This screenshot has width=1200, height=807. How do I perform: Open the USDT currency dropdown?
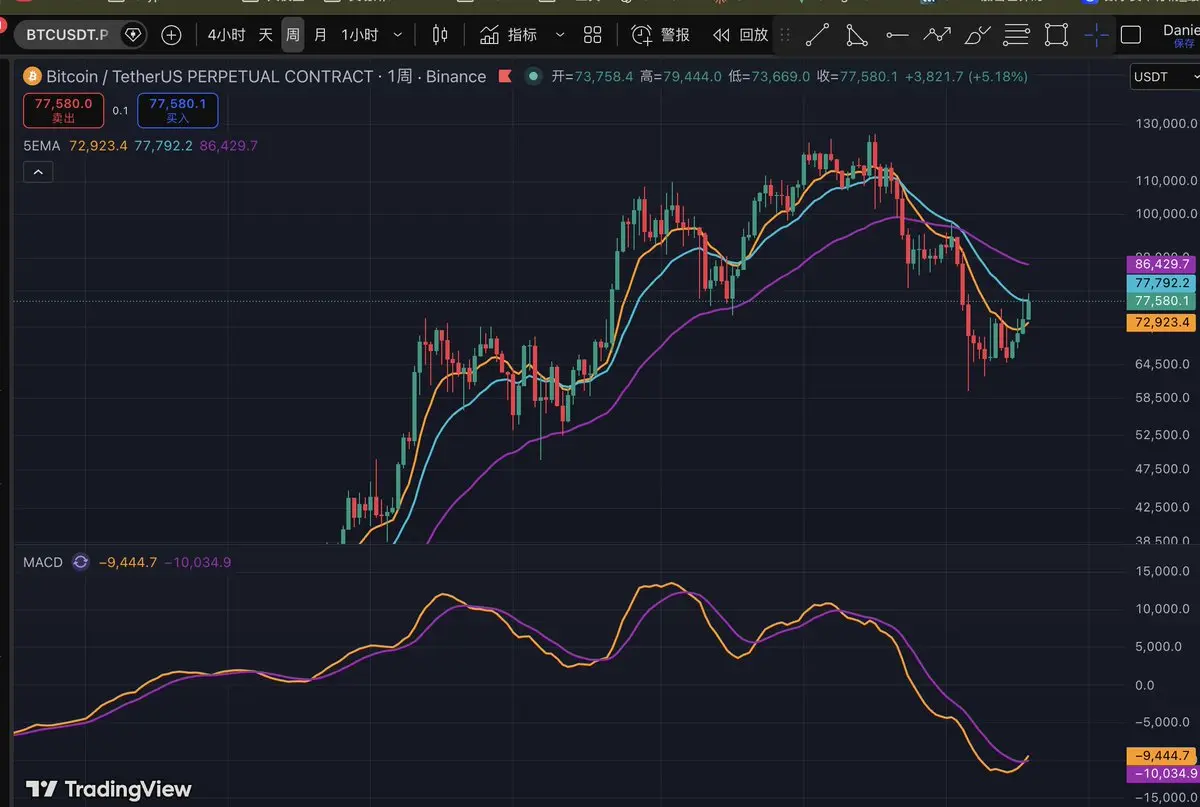click(1162, 77)
